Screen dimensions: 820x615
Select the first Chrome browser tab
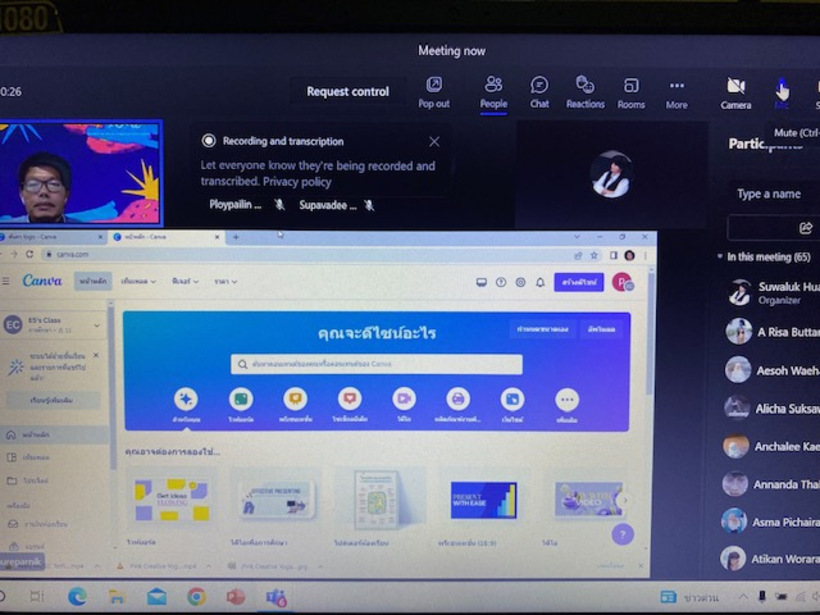pos(50,237)
